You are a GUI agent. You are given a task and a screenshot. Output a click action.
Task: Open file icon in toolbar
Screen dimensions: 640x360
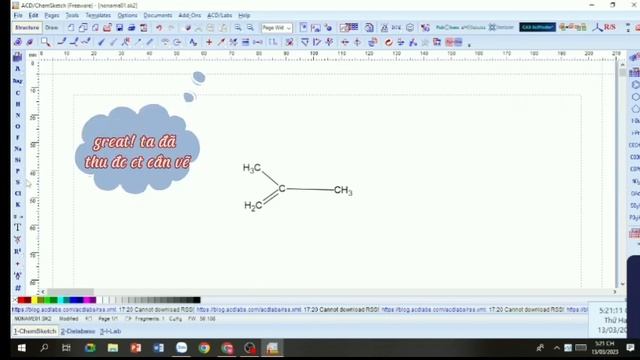pos(107,28)
